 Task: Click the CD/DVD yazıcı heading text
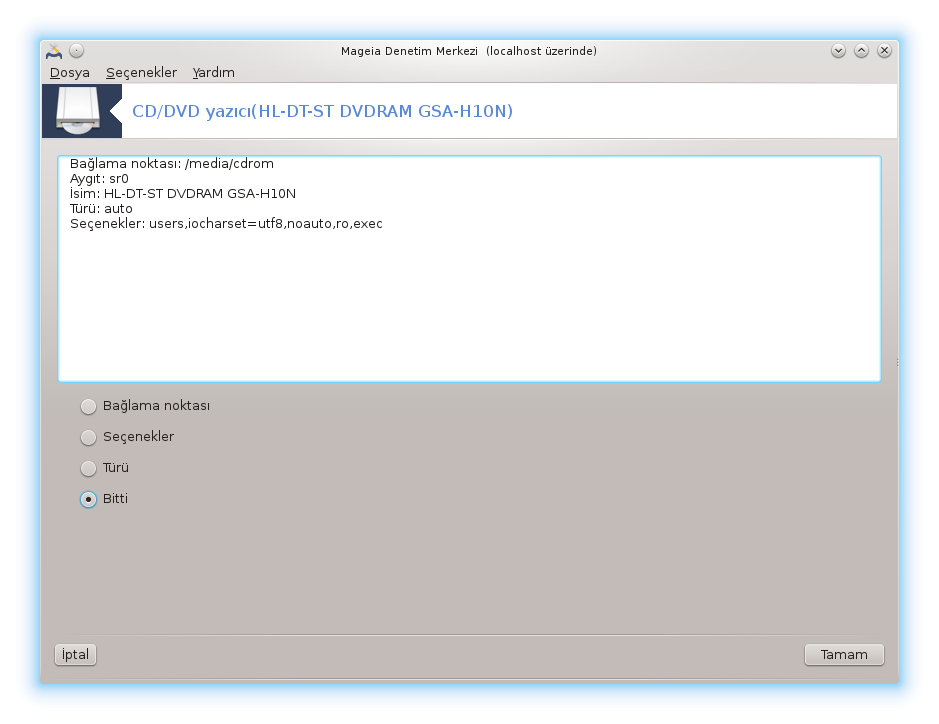point(322,111)
